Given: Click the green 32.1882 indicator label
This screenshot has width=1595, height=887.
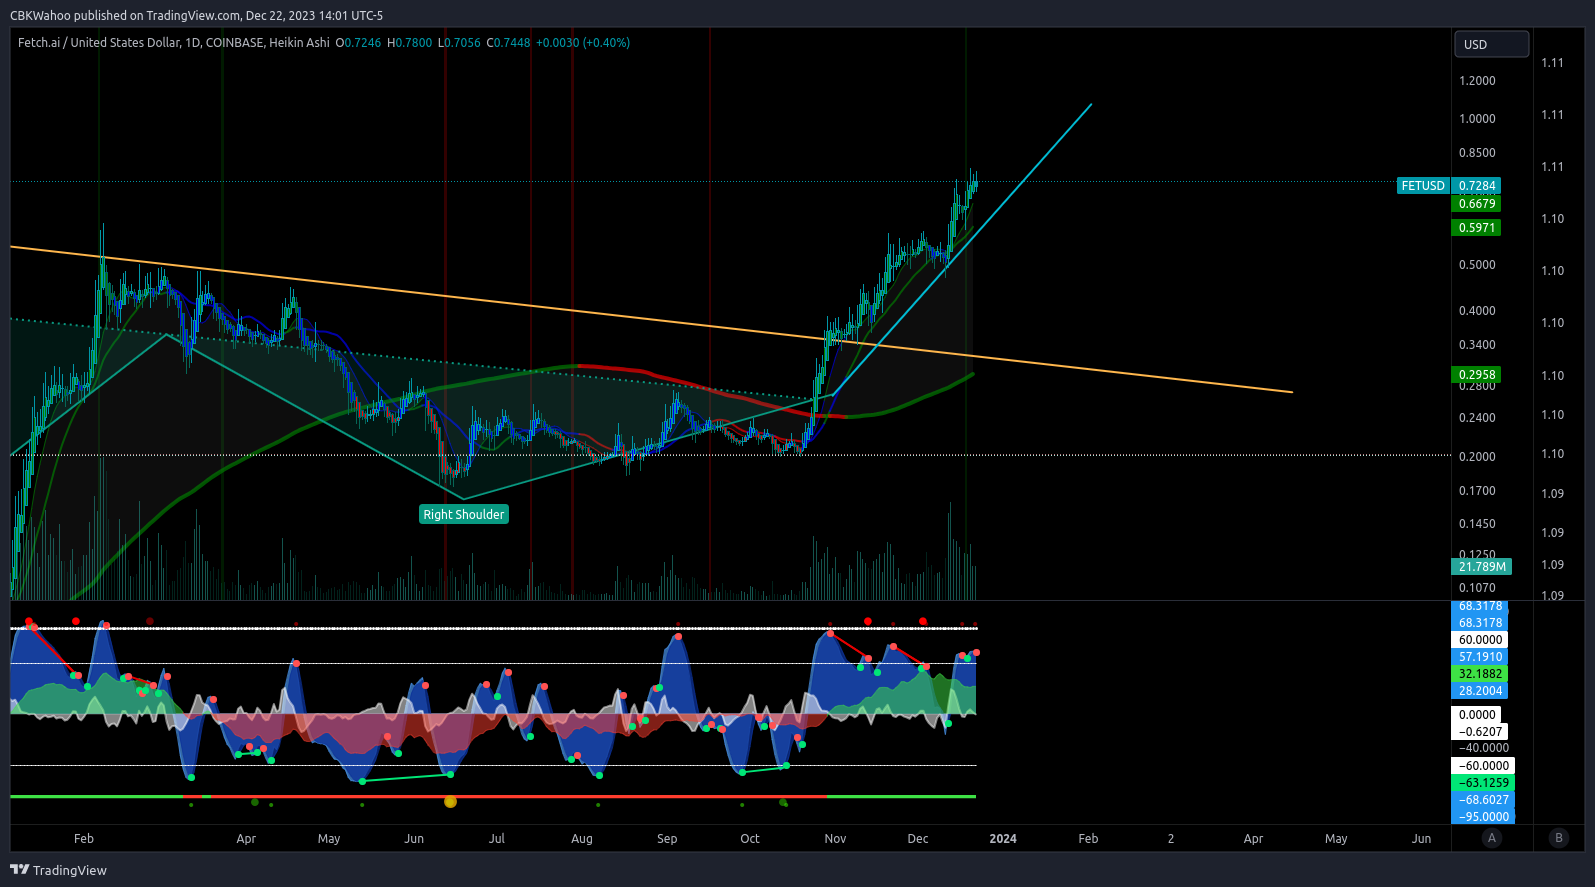Looking at the screenshot, I should [x=1480, y=674].
